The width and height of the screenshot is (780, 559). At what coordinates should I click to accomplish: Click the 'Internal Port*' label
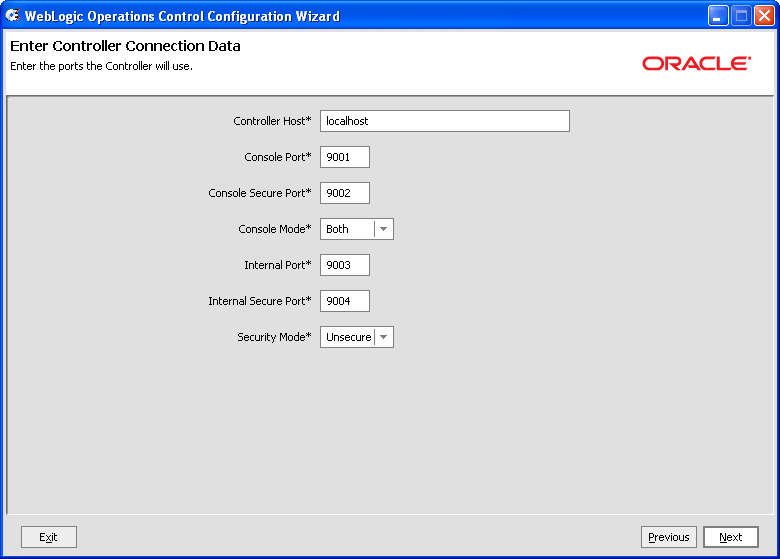pos(278,265)
